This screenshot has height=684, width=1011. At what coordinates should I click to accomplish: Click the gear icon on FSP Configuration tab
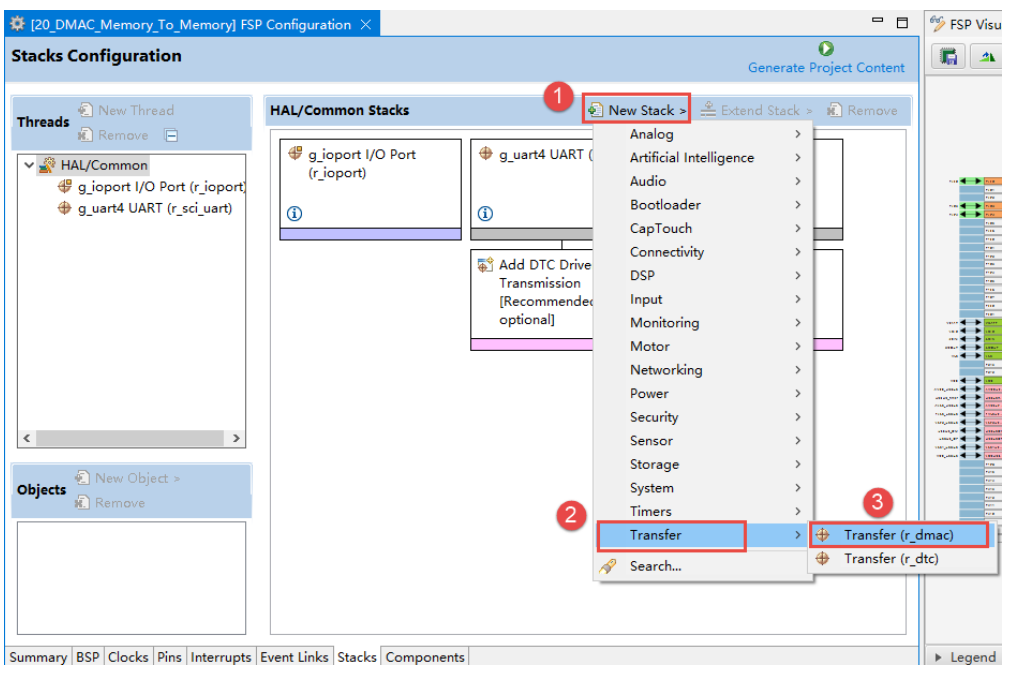tap(17, 24)
